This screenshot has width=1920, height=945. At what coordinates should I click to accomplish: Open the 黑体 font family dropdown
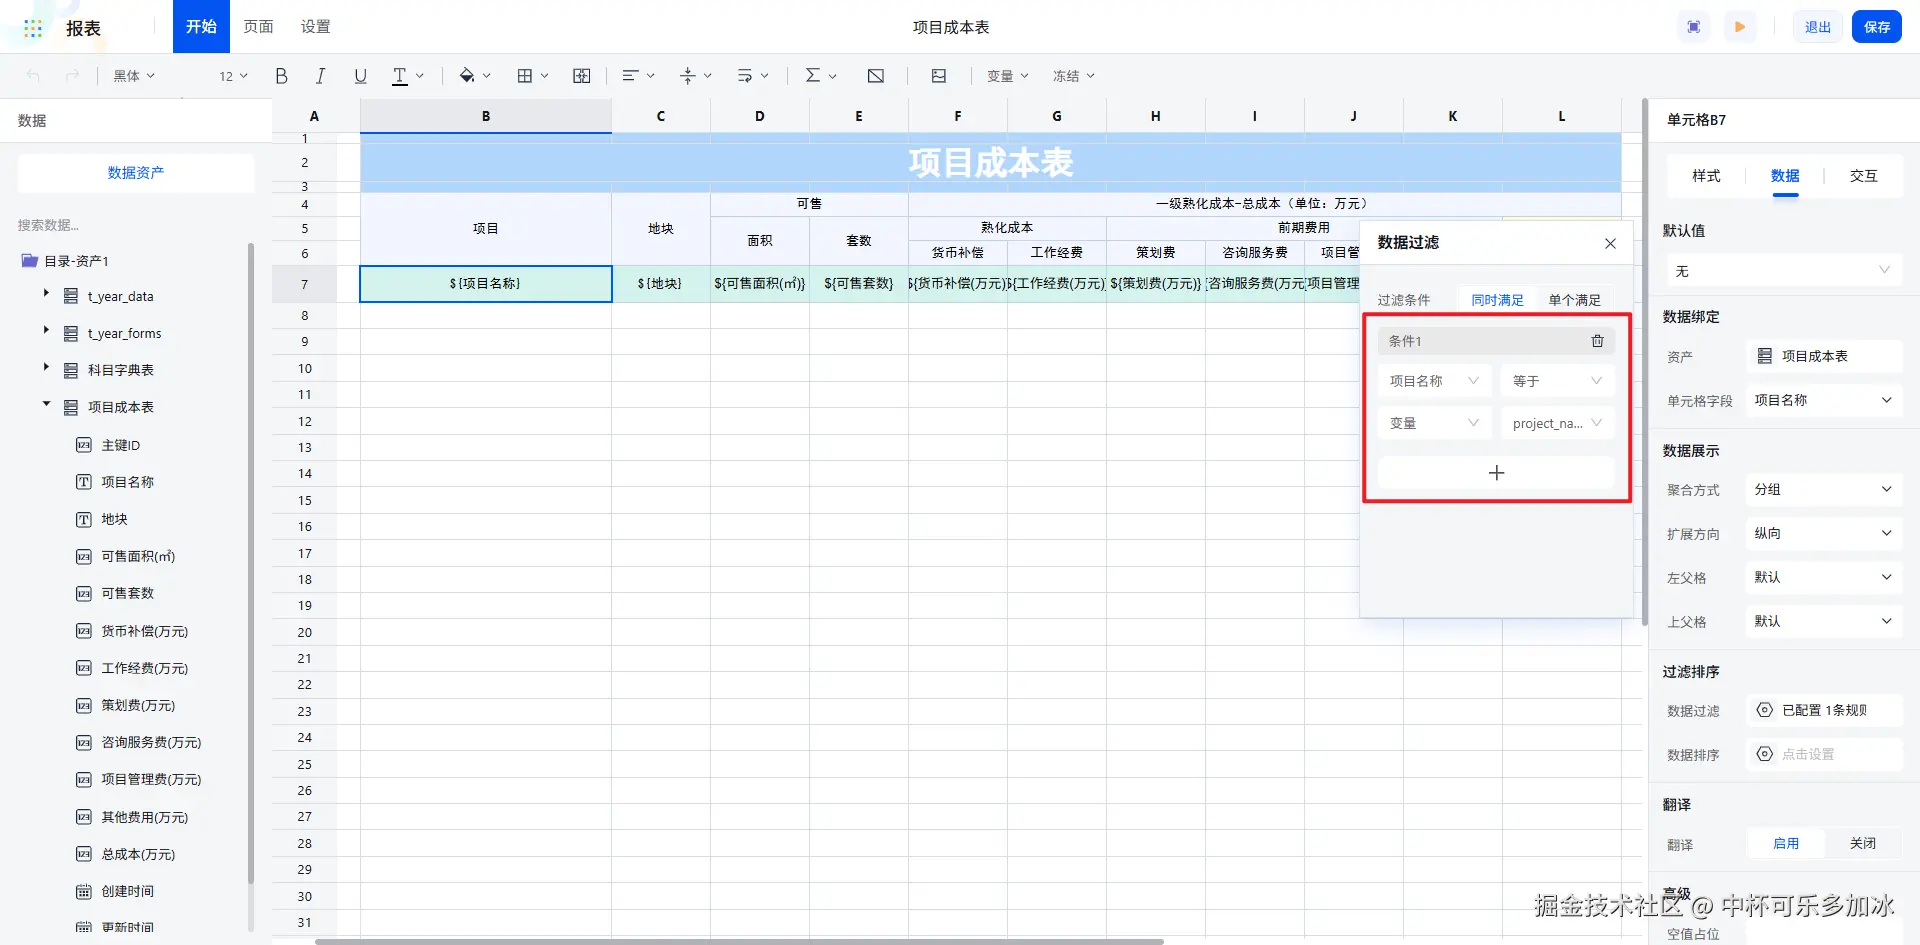(x=133, y=76)
